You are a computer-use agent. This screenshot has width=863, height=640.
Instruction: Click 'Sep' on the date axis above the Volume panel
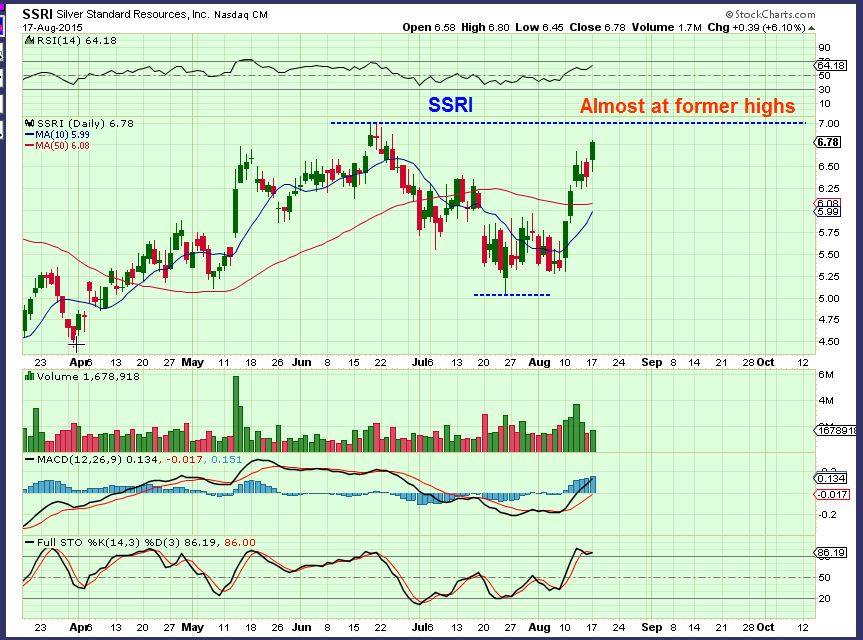(x=652, y=362)
